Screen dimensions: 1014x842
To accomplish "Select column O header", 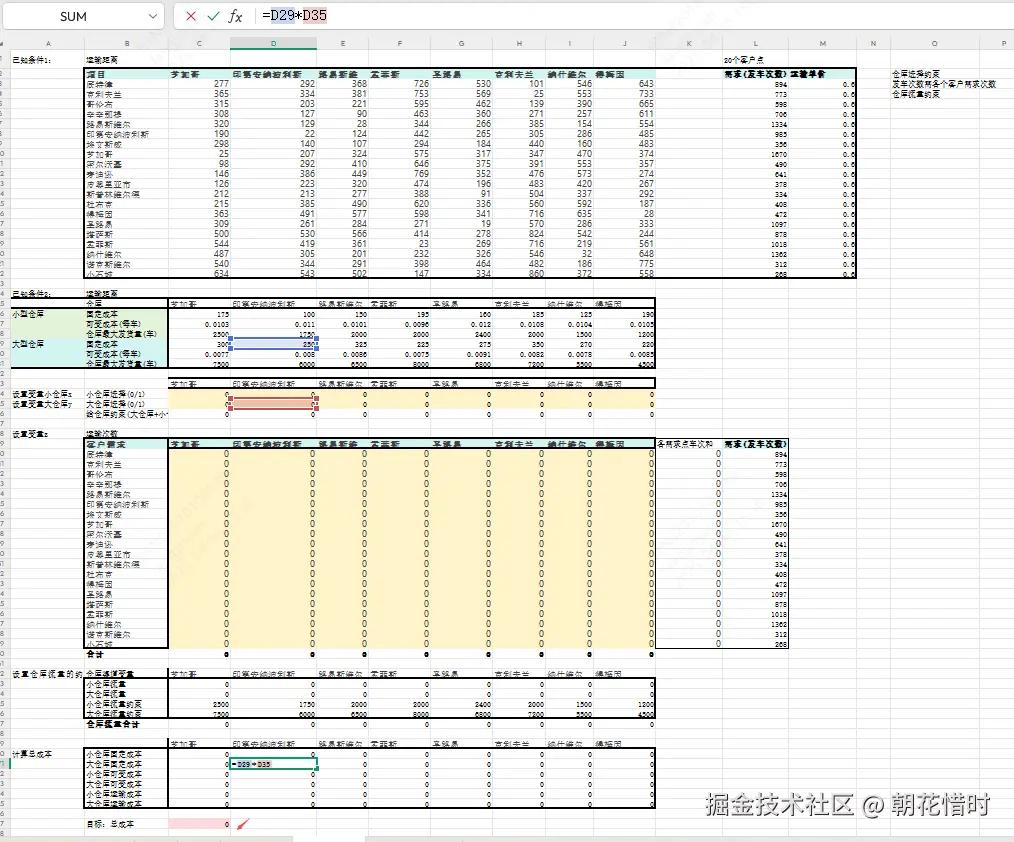I will click(934, 43).
